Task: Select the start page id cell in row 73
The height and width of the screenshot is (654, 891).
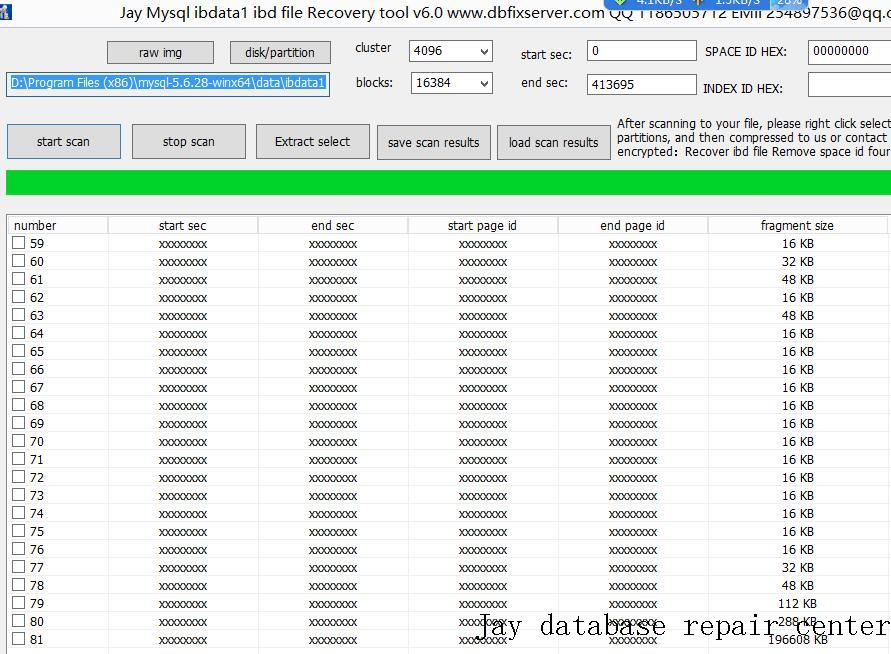Action: pyautogui.click(x=483, y=496)
